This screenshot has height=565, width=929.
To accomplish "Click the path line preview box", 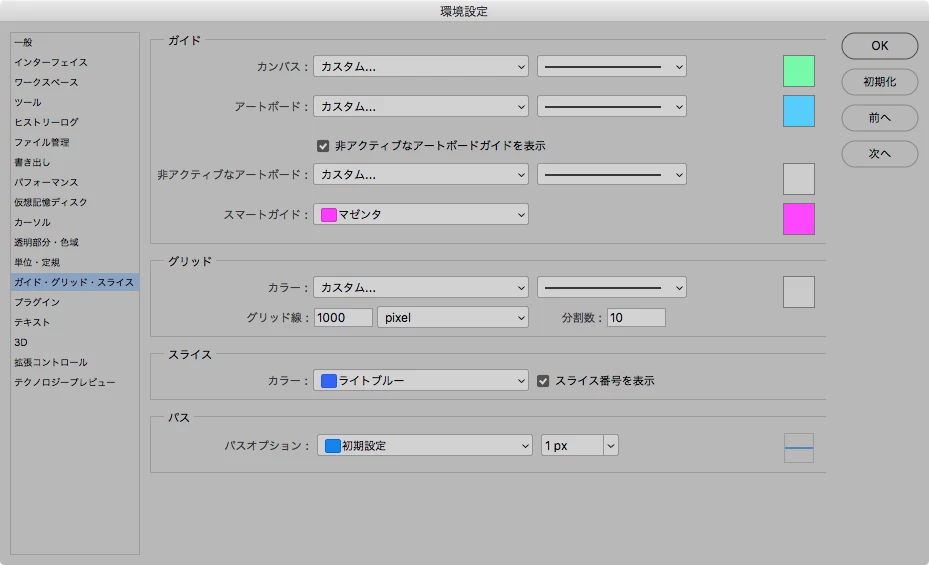I will (799, 448).
